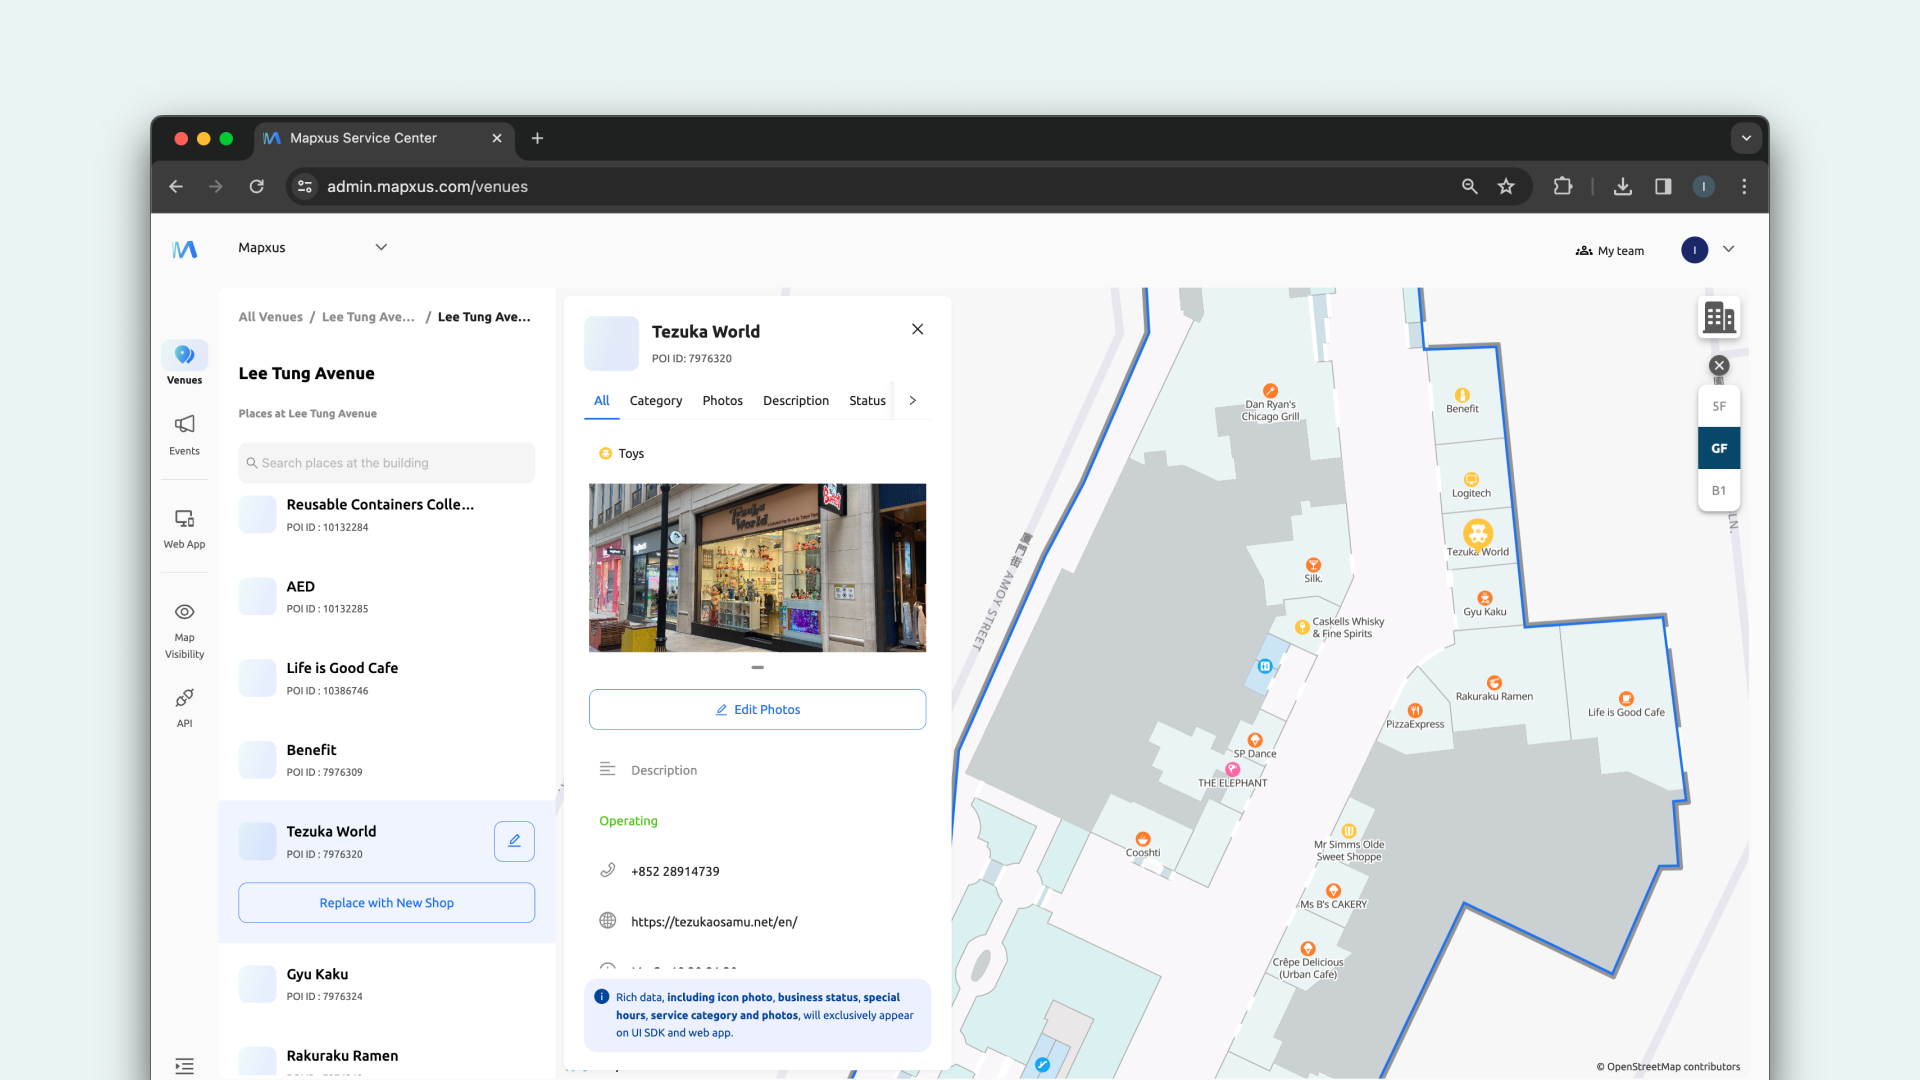
Task: Switch map to floor 5F
Action: (1719, 407)
